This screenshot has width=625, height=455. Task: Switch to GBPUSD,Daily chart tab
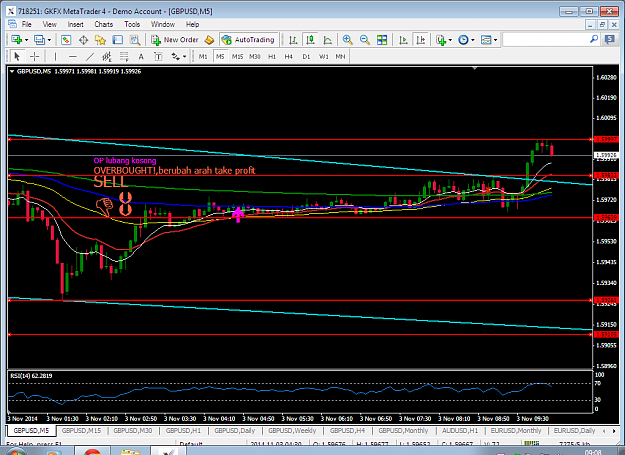235,431
